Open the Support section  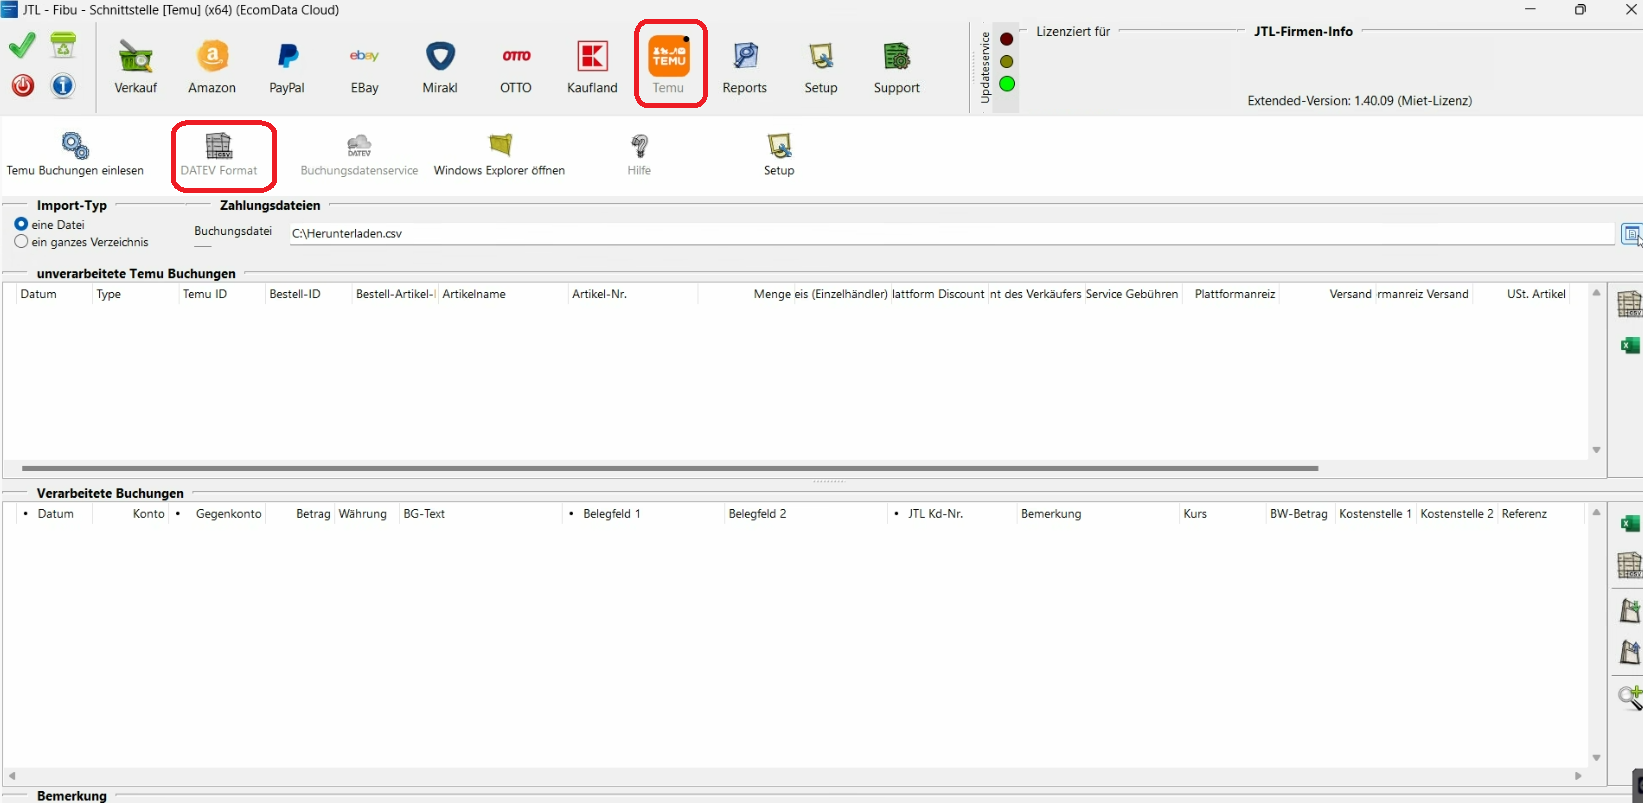tap(896, 66)
